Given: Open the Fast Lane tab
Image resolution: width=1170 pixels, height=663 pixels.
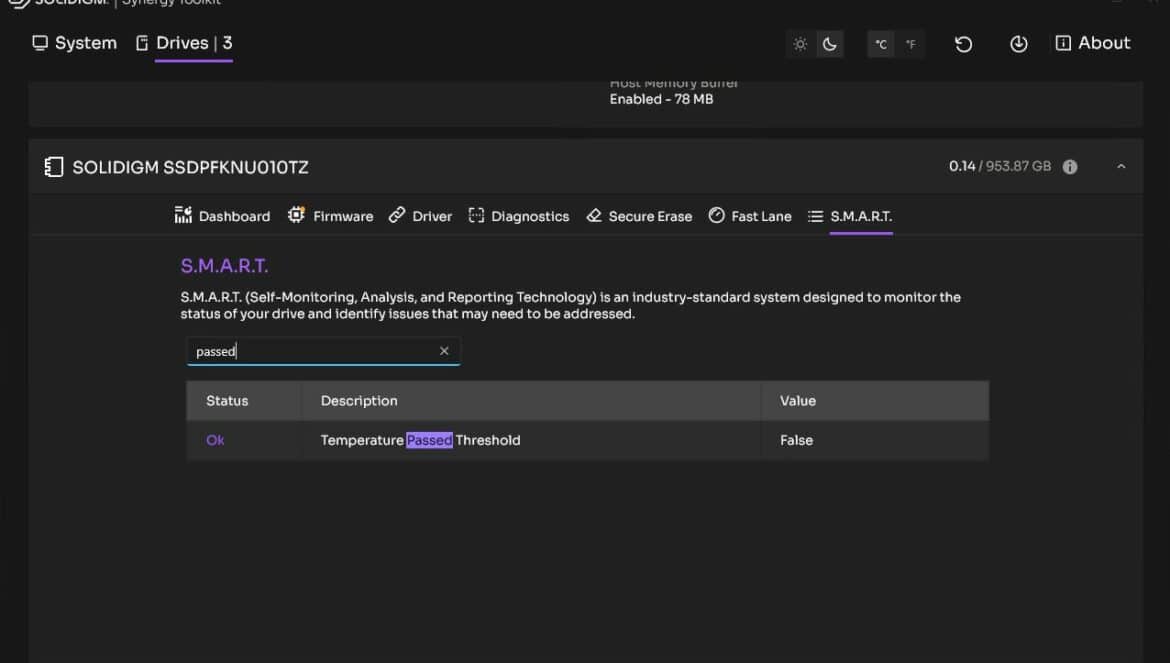Looking at the screenshot, I should pos(750,216).
